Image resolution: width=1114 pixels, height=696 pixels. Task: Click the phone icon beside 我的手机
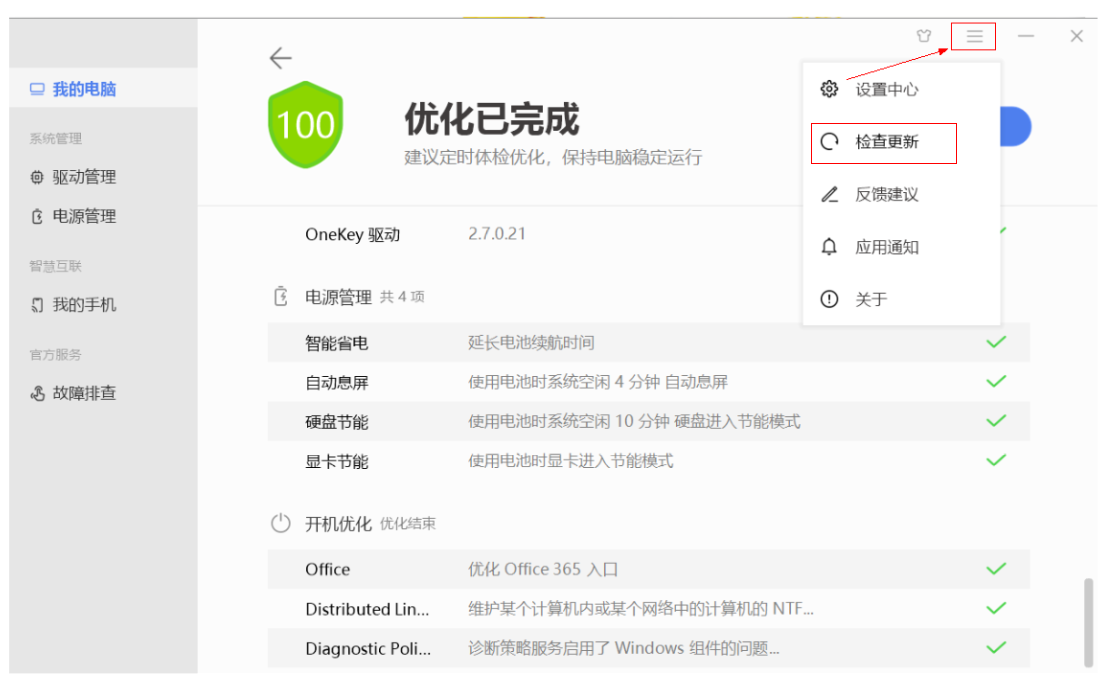pos(37,305)
